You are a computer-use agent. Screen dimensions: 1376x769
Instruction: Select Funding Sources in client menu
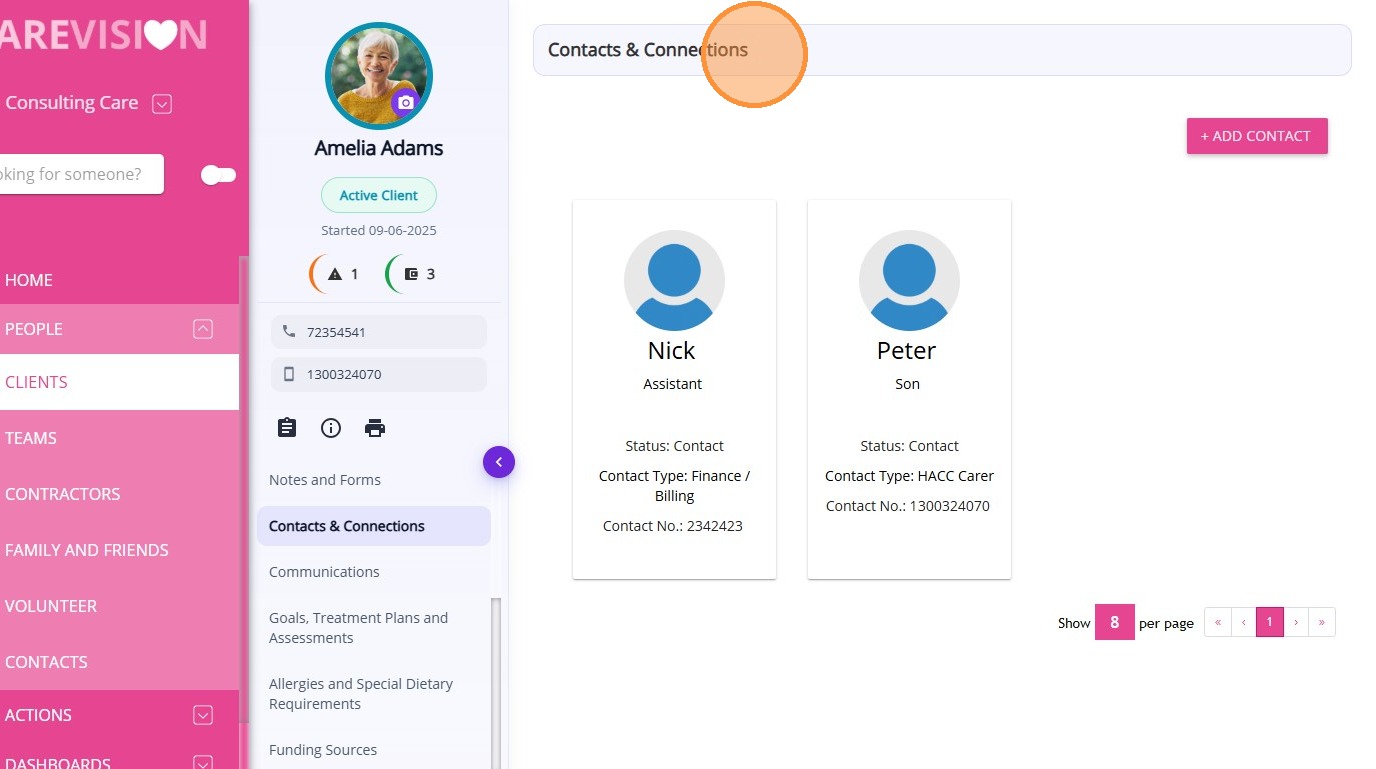coord(323,750)
